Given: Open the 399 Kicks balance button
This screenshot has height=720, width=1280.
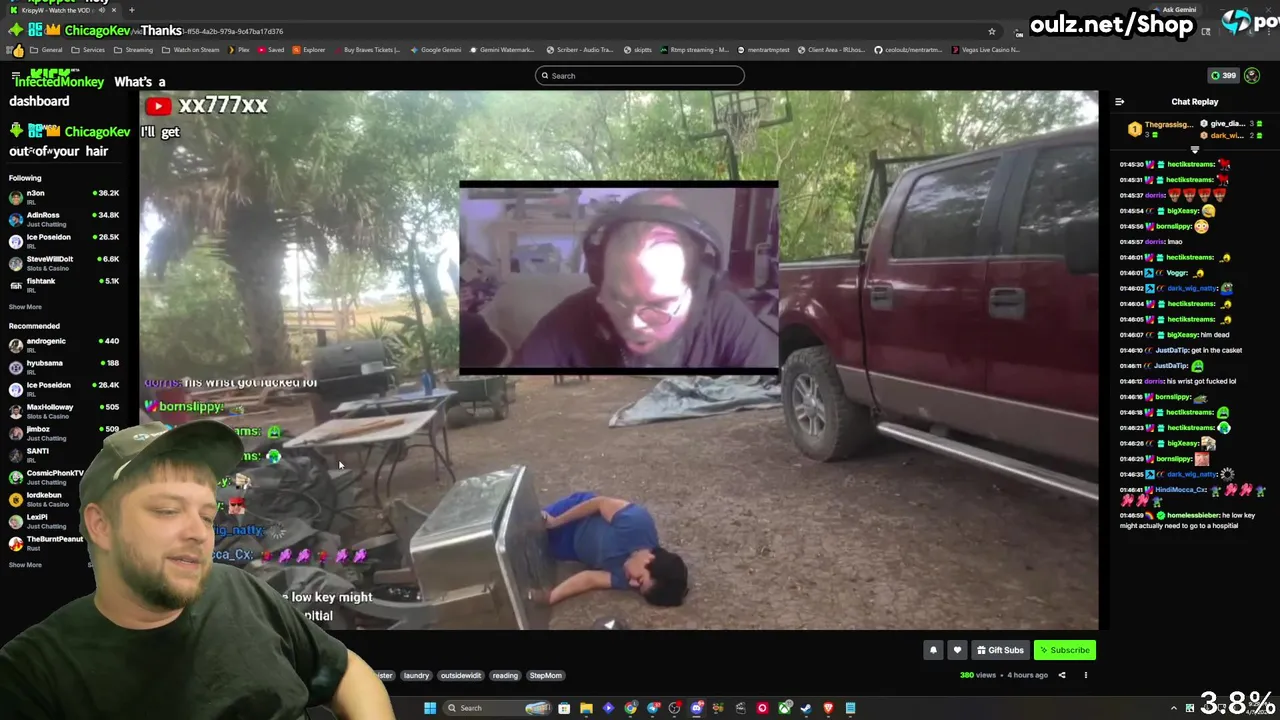Looking at the screenshot, I should (x=1223, y=76).
